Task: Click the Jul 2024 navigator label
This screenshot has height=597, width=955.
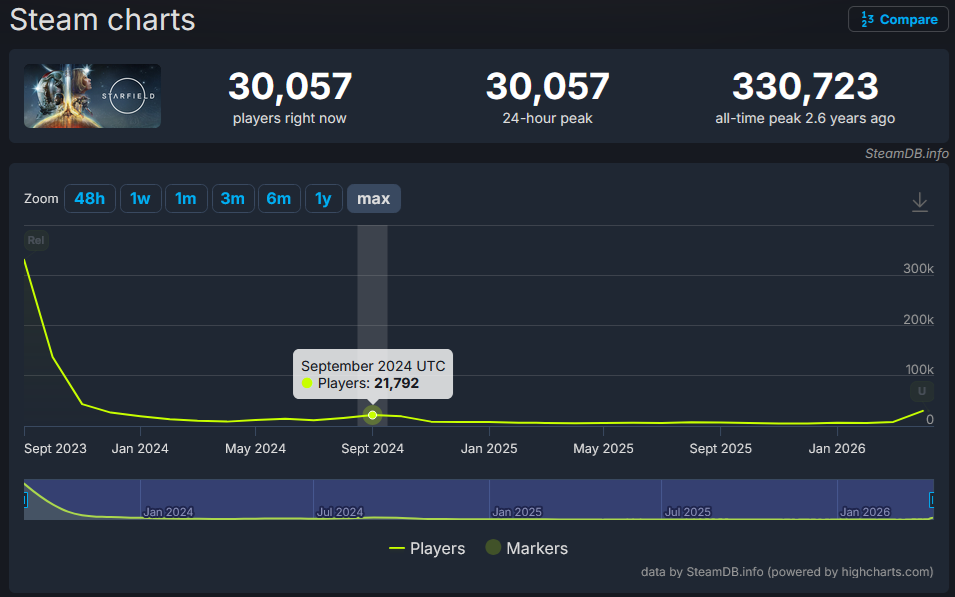Action: click(340, 512)
